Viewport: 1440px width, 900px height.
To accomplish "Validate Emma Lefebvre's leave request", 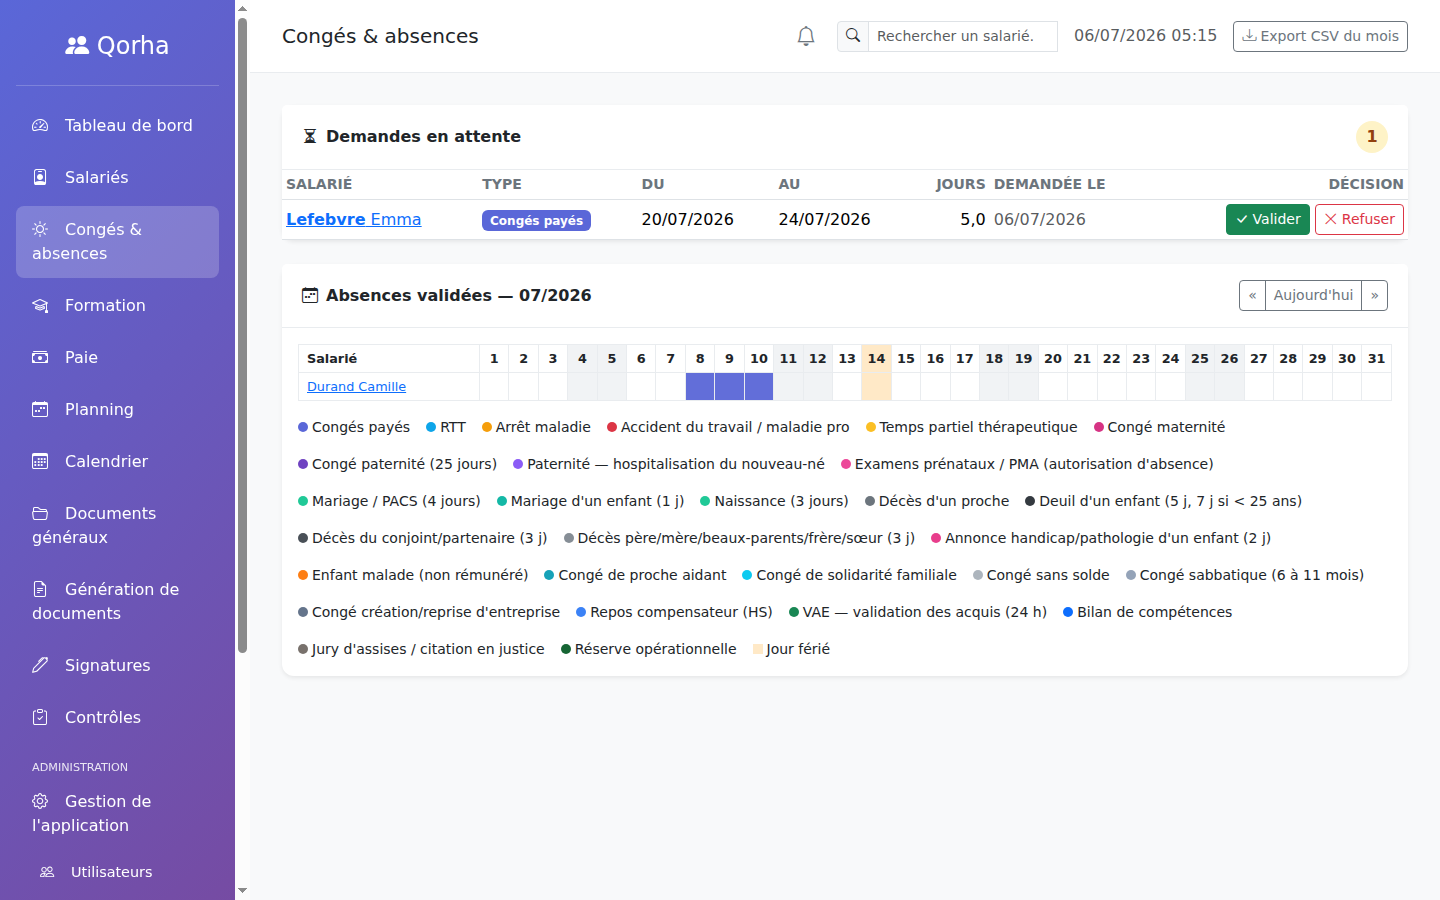I will (x=1267, y=219).
